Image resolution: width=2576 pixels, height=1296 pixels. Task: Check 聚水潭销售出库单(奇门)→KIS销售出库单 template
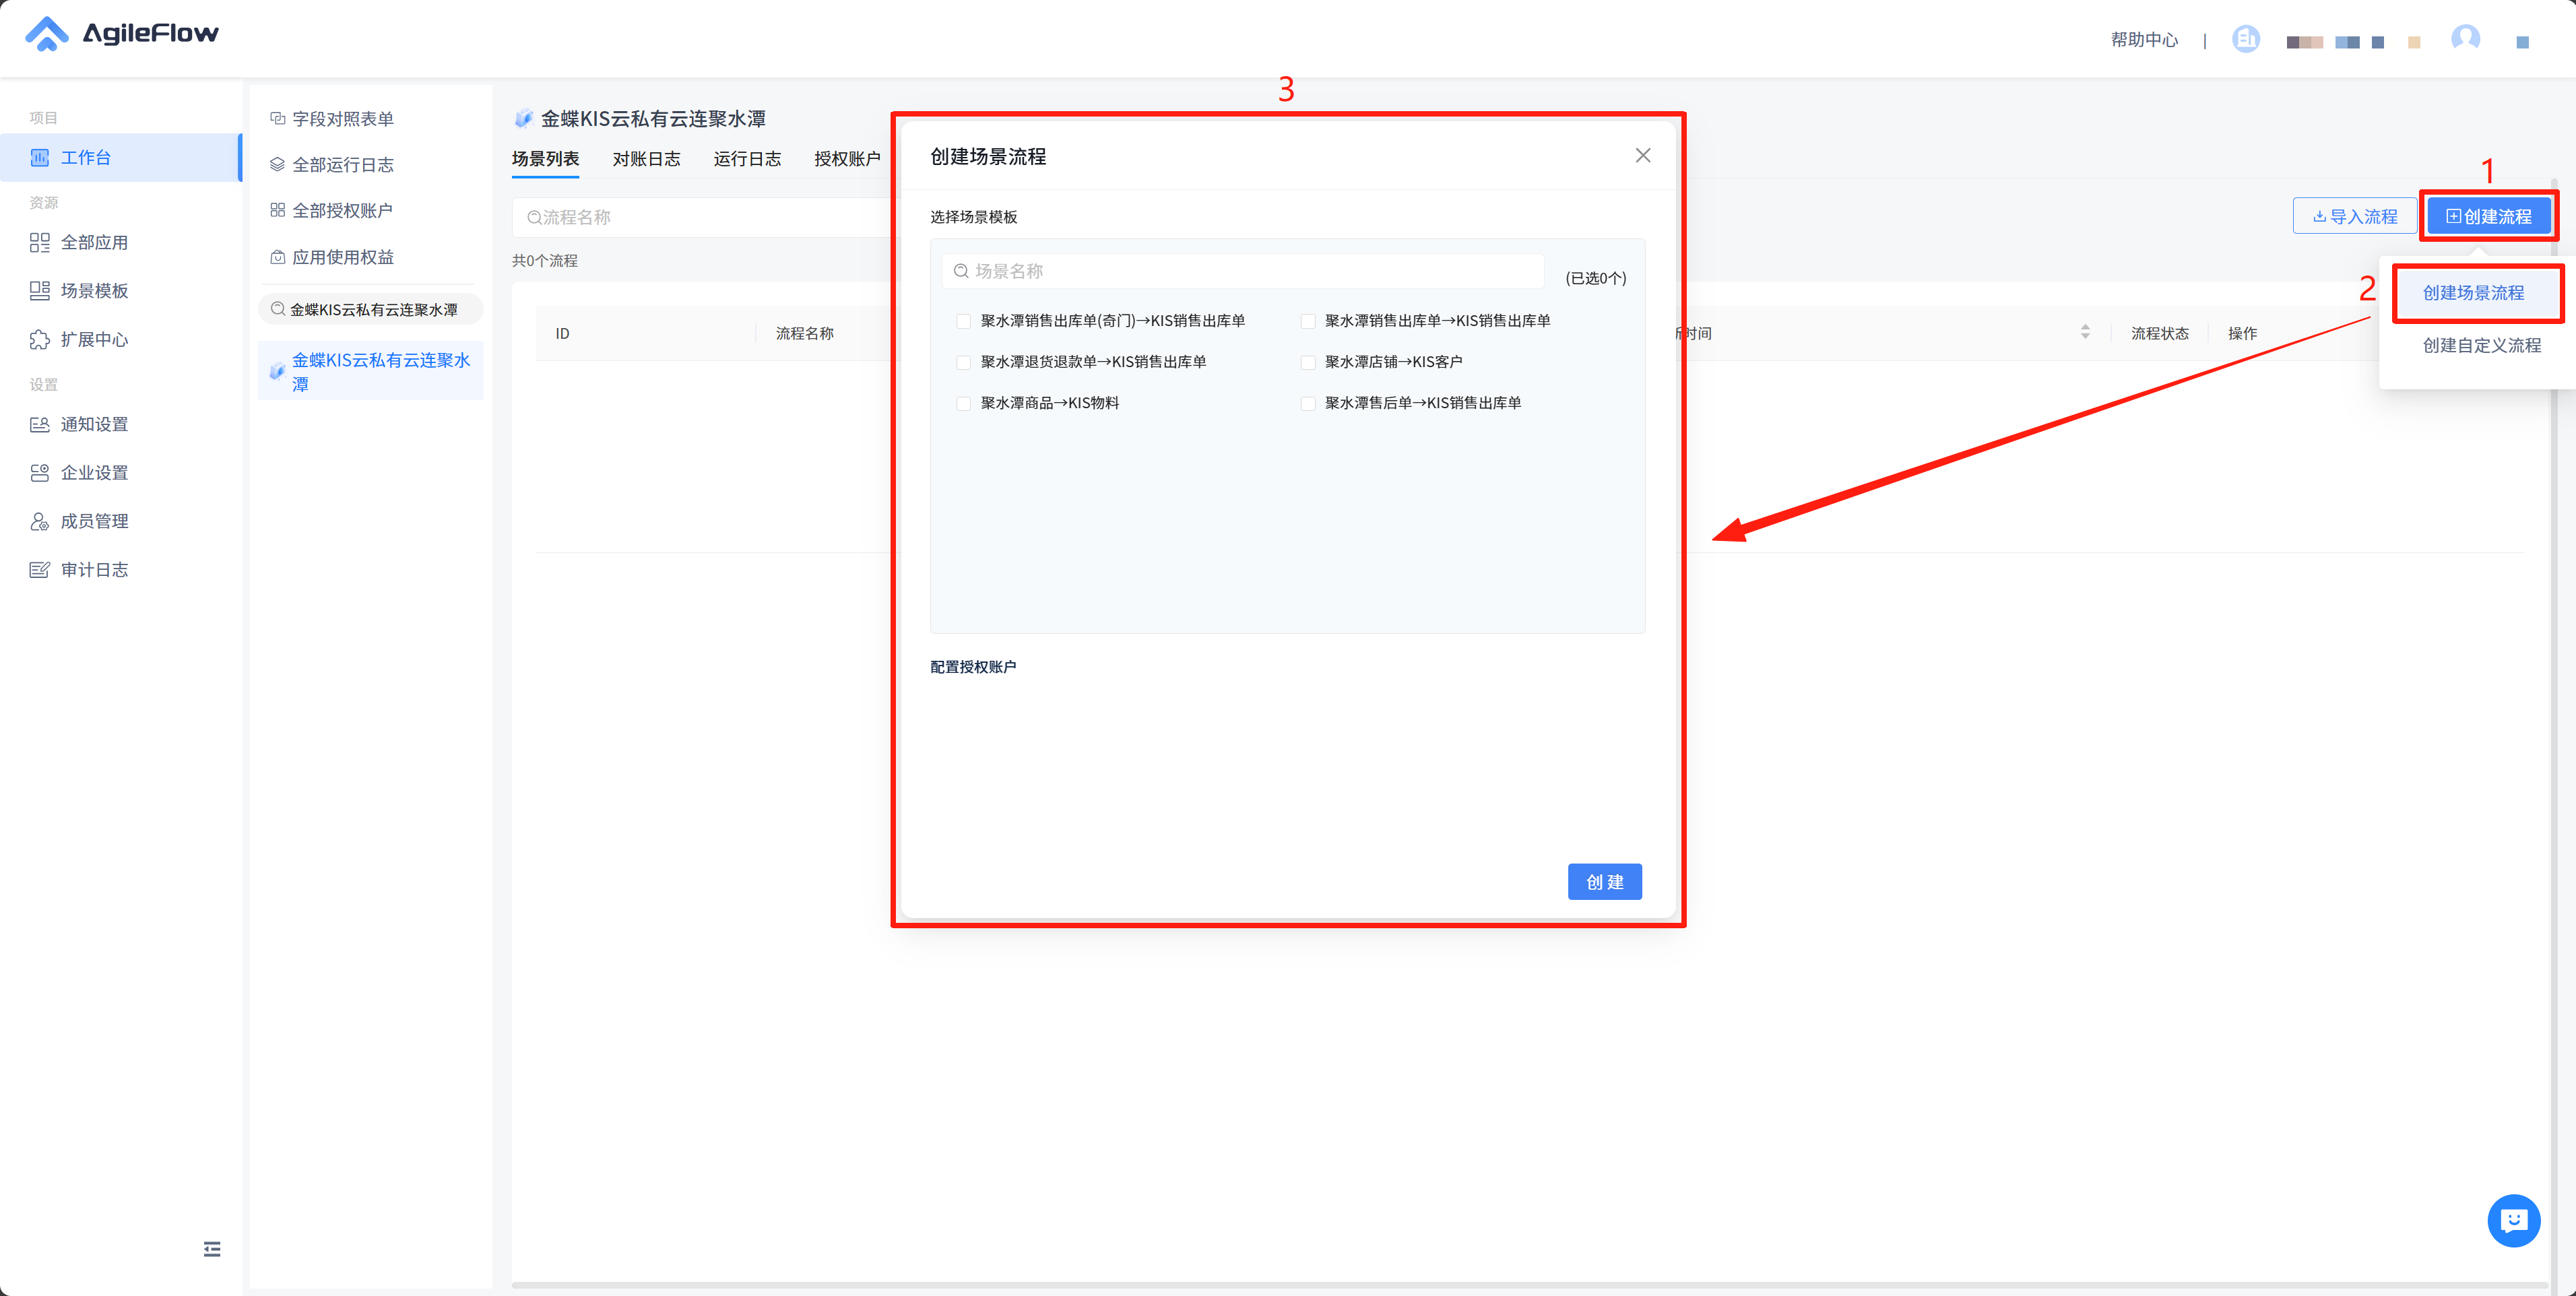[964, 321]
